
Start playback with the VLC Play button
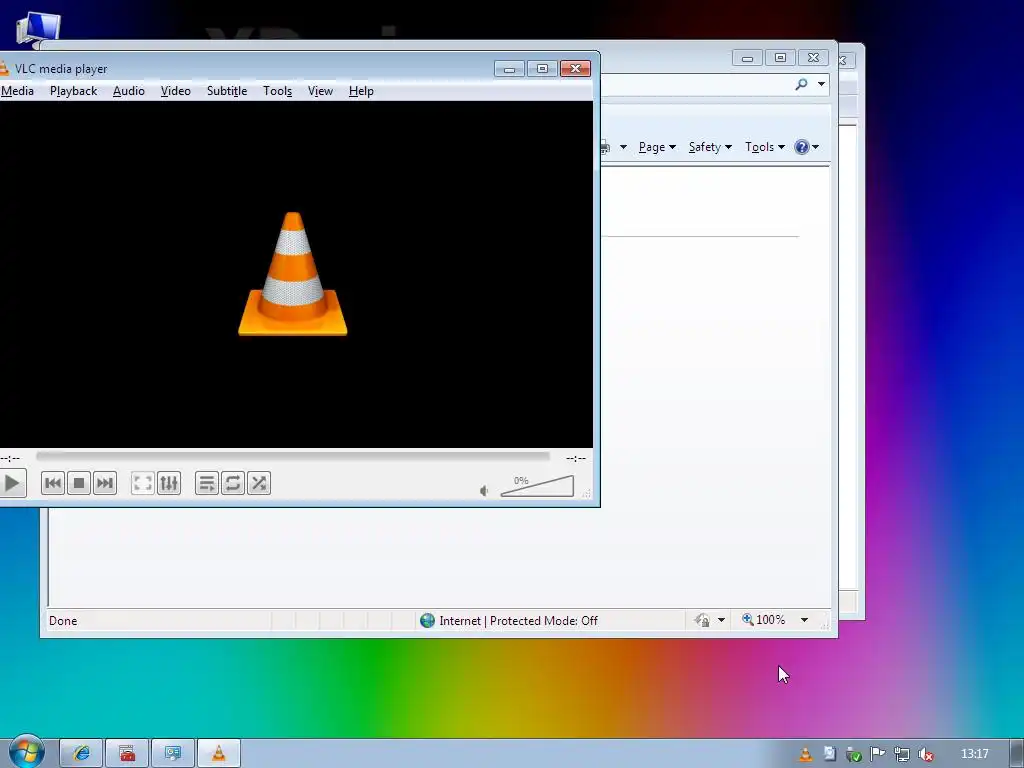12,483
